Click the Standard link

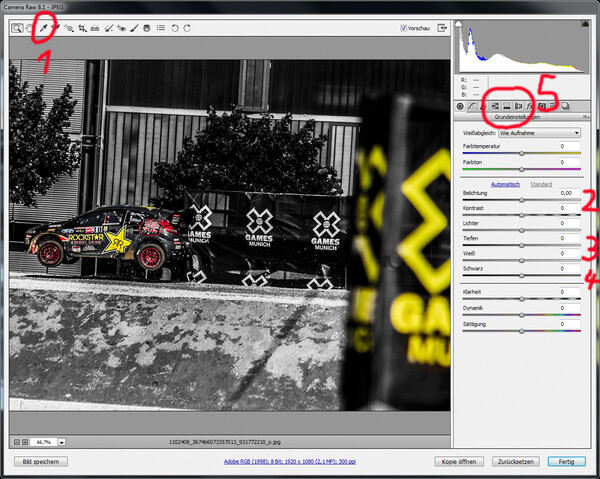pos(541,184)
